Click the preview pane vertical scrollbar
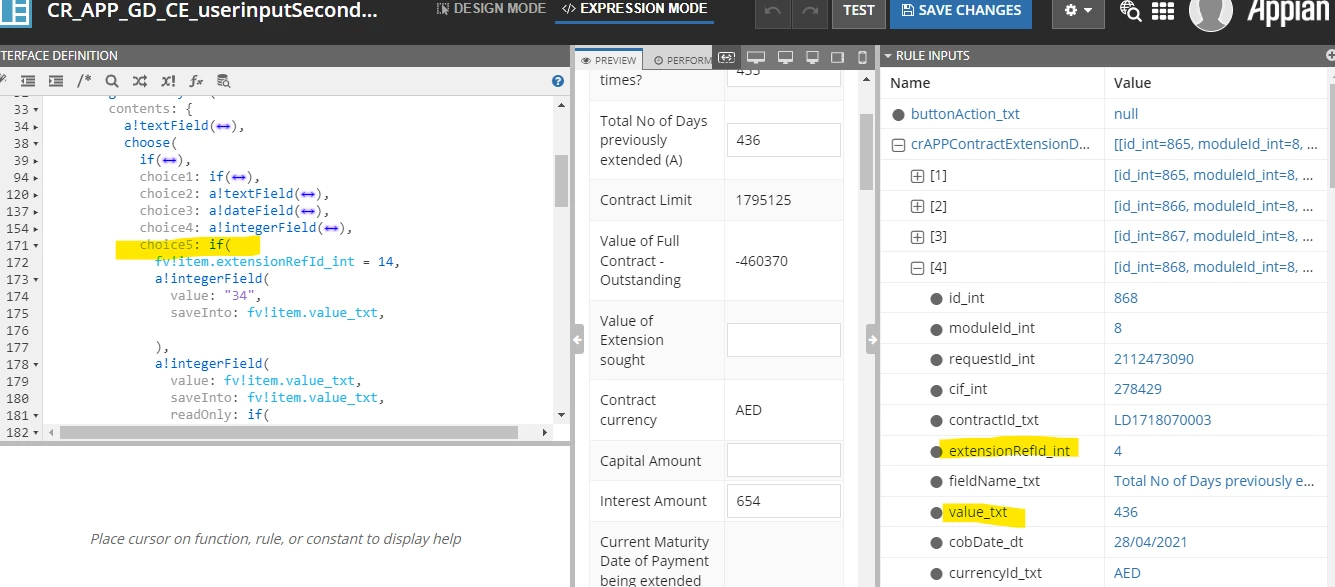The width and height of the screenshot is (1335, 587). click(x=866, y=150)
